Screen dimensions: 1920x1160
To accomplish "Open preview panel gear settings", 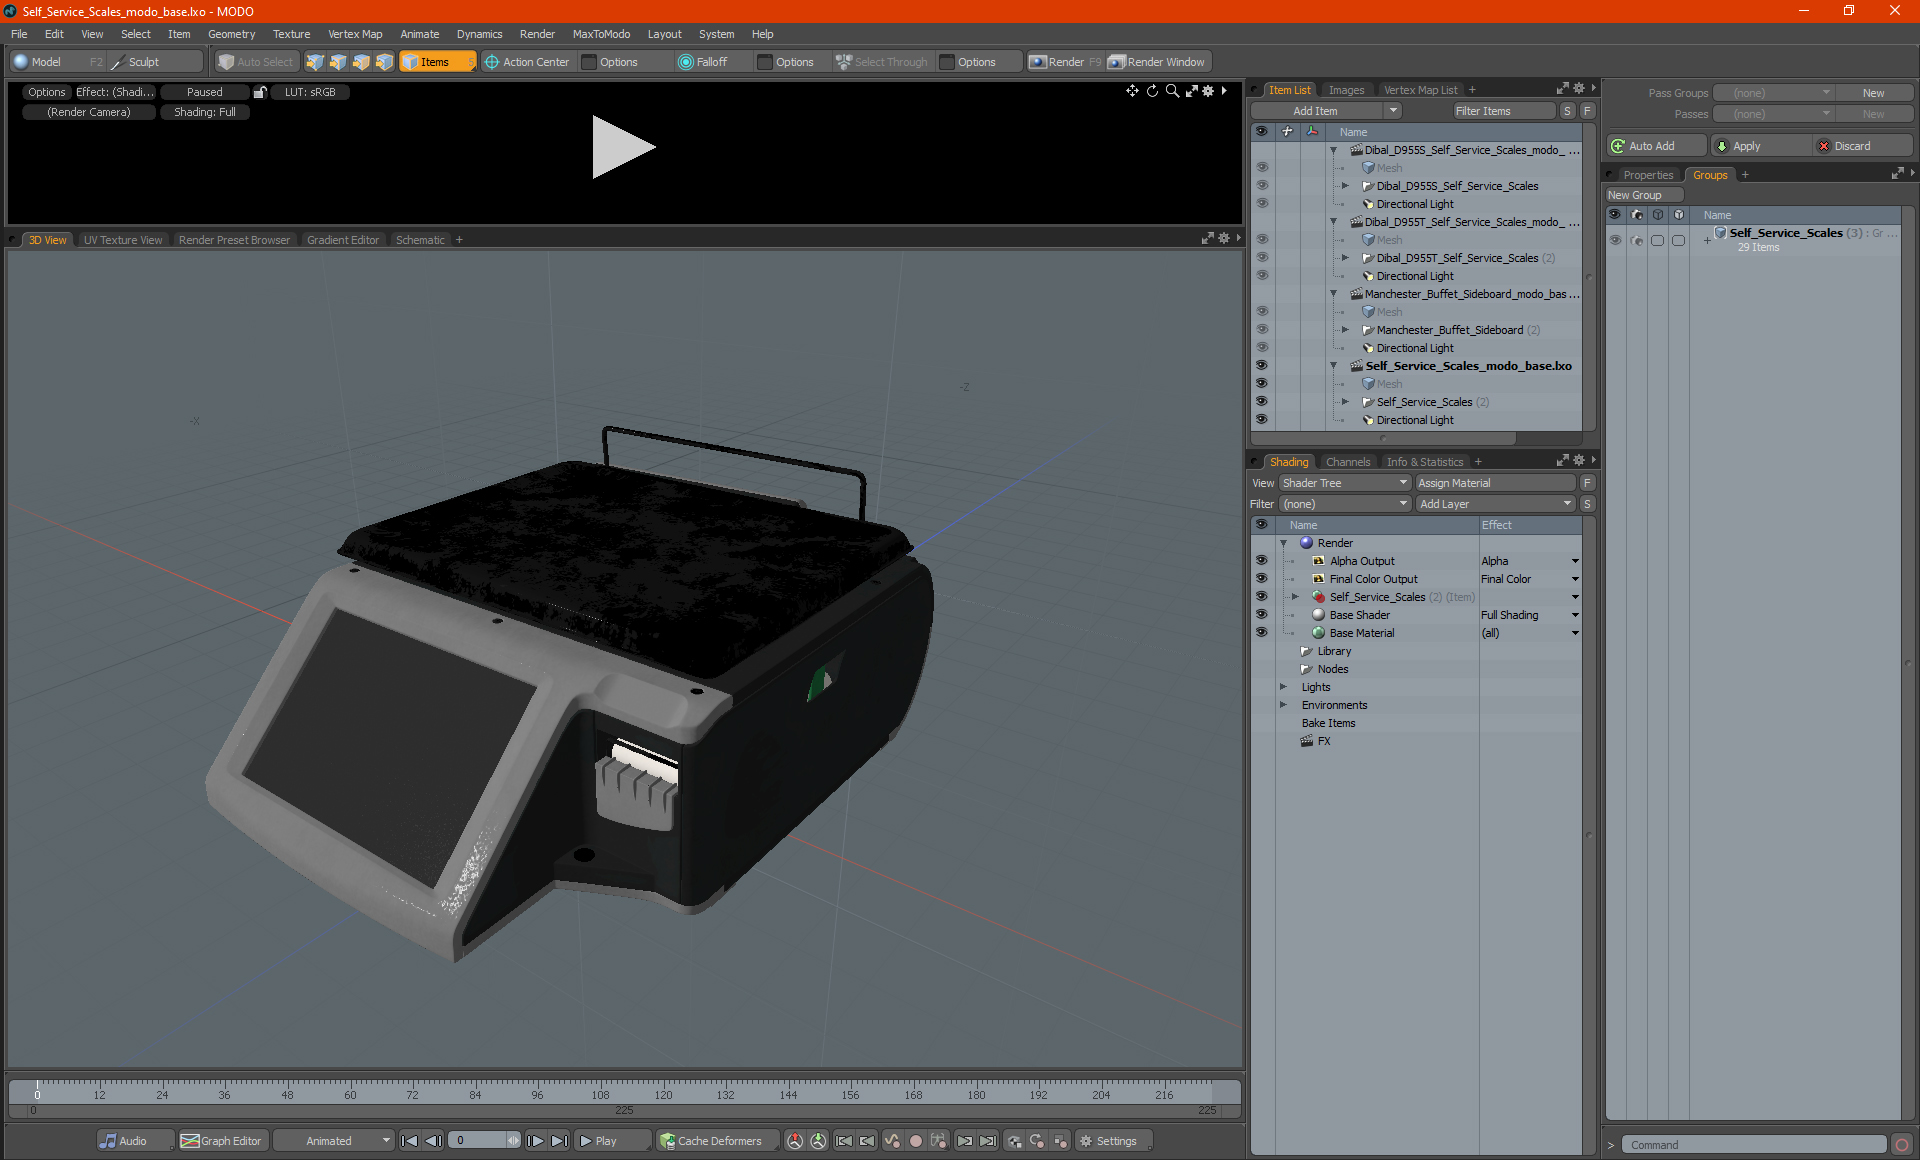I will coord(1208,91).
